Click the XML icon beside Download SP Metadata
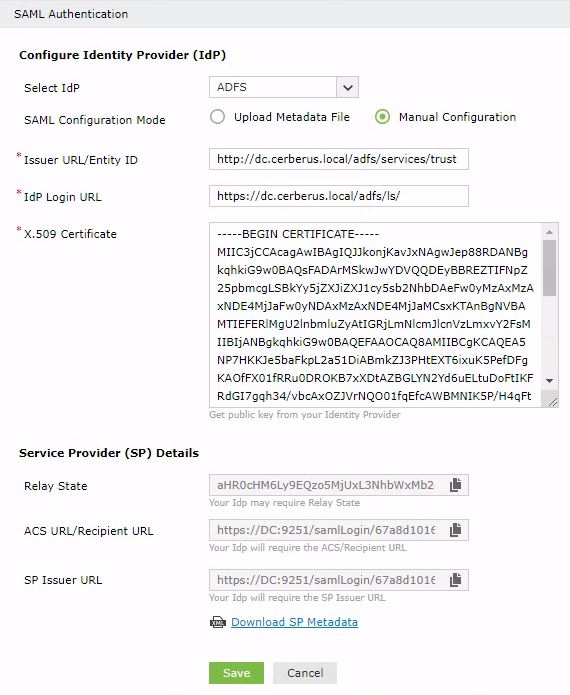Image resolution: width=570 pixels, height=695 pixels. coord(218,622)
